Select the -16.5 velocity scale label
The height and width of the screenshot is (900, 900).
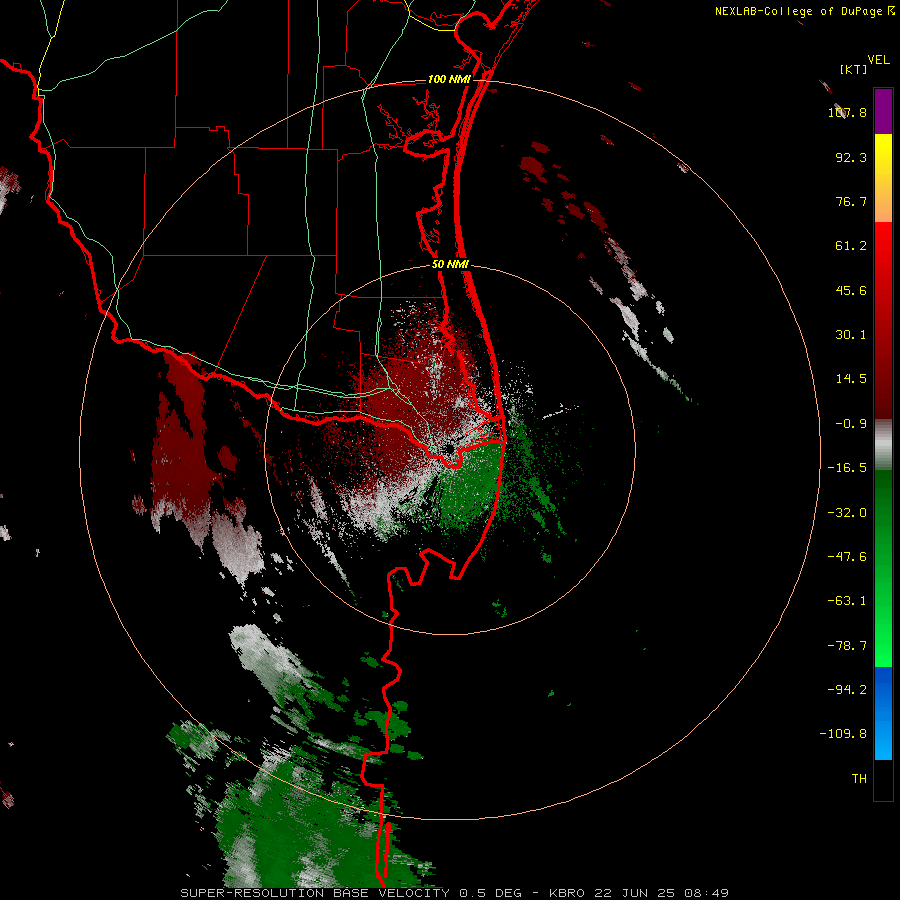847,468
